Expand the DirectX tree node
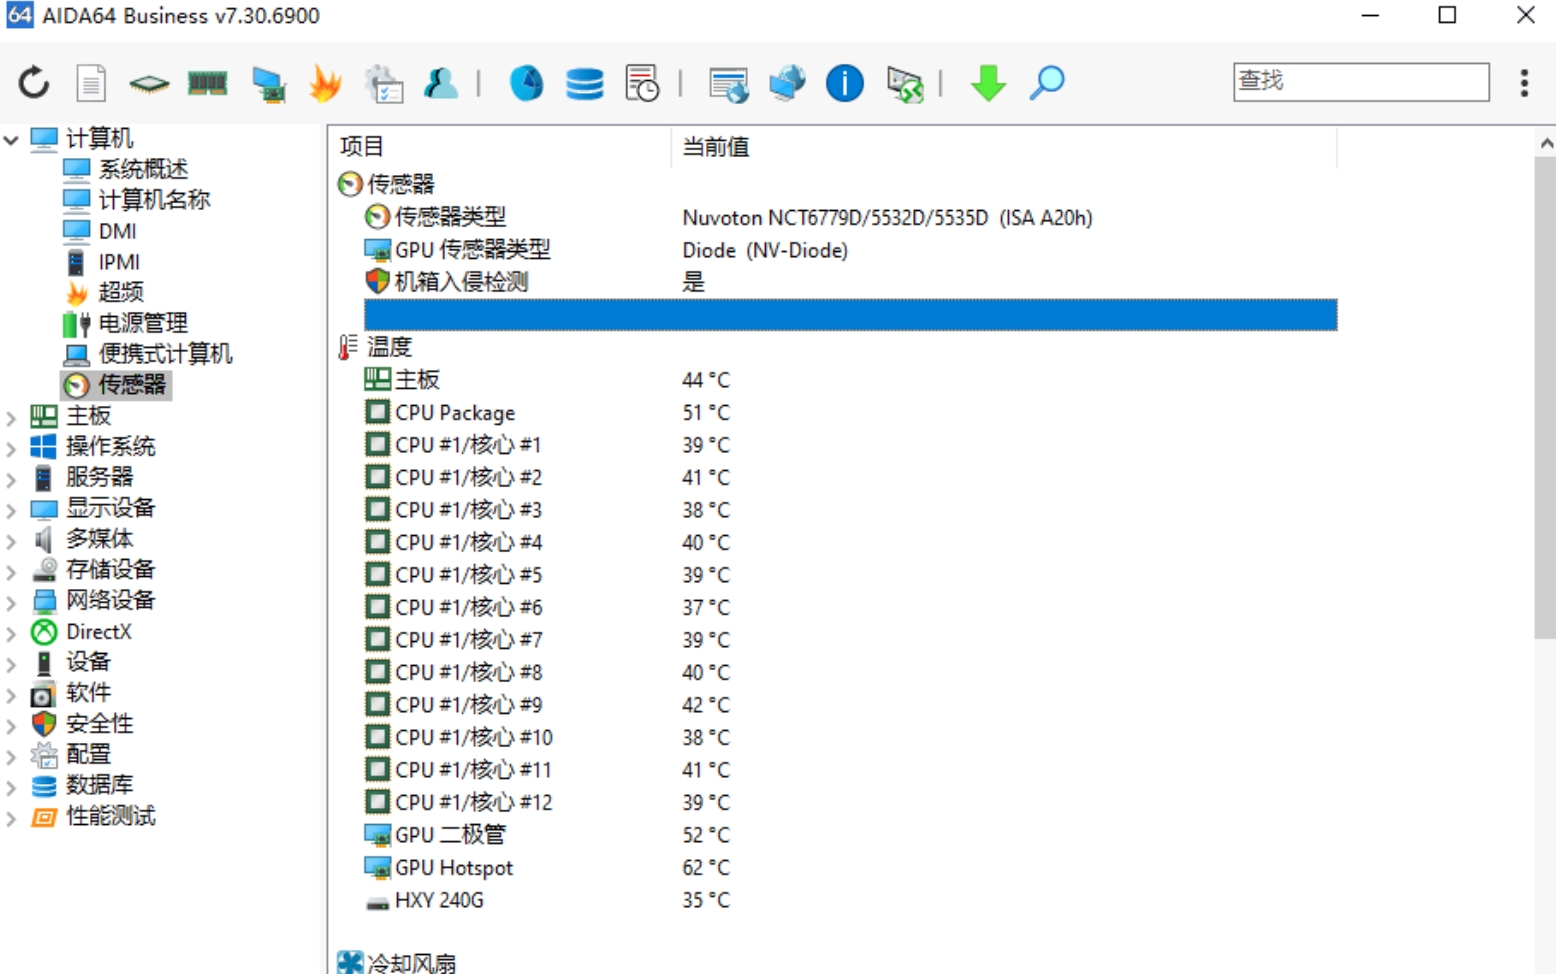 tap(12, 633)
